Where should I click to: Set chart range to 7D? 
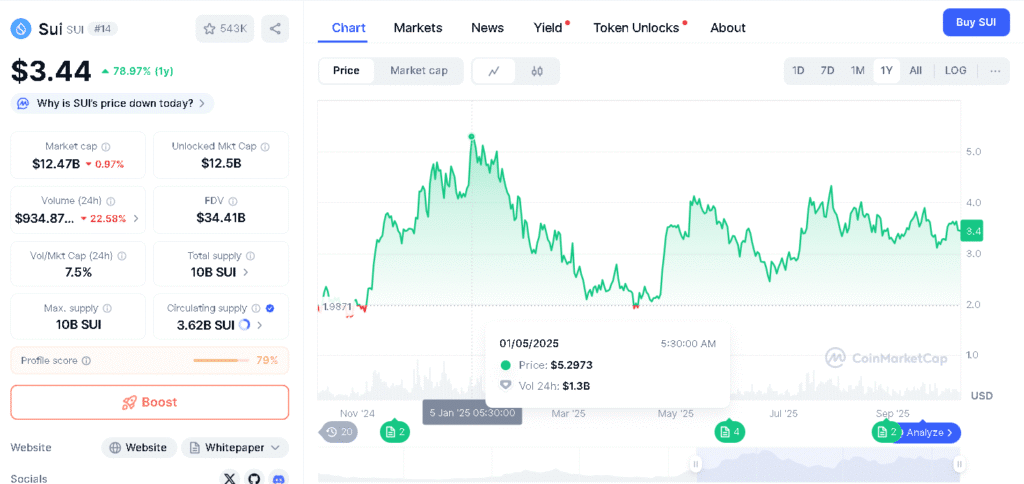tap(827, 71)
